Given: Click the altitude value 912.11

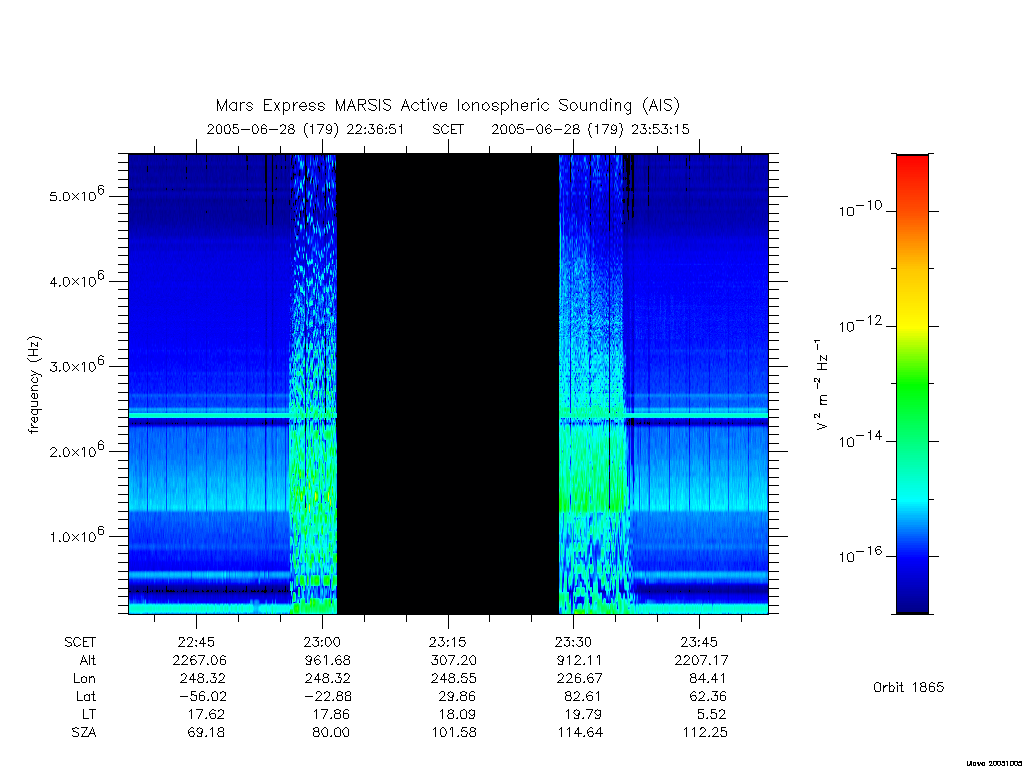Looking at the screenshot, I should (x=579, y=660).
